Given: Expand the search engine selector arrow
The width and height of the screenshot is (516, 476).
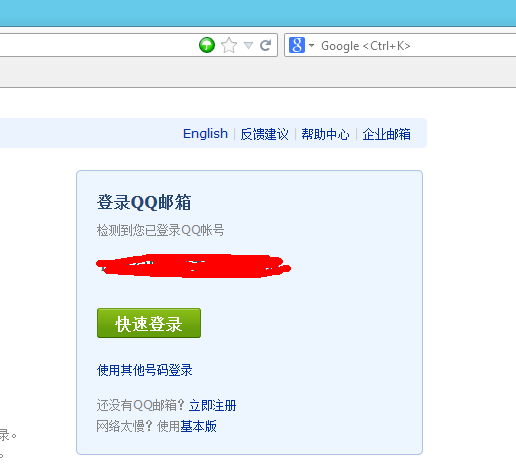Looking at the screenshot, I should pos(312,45).
